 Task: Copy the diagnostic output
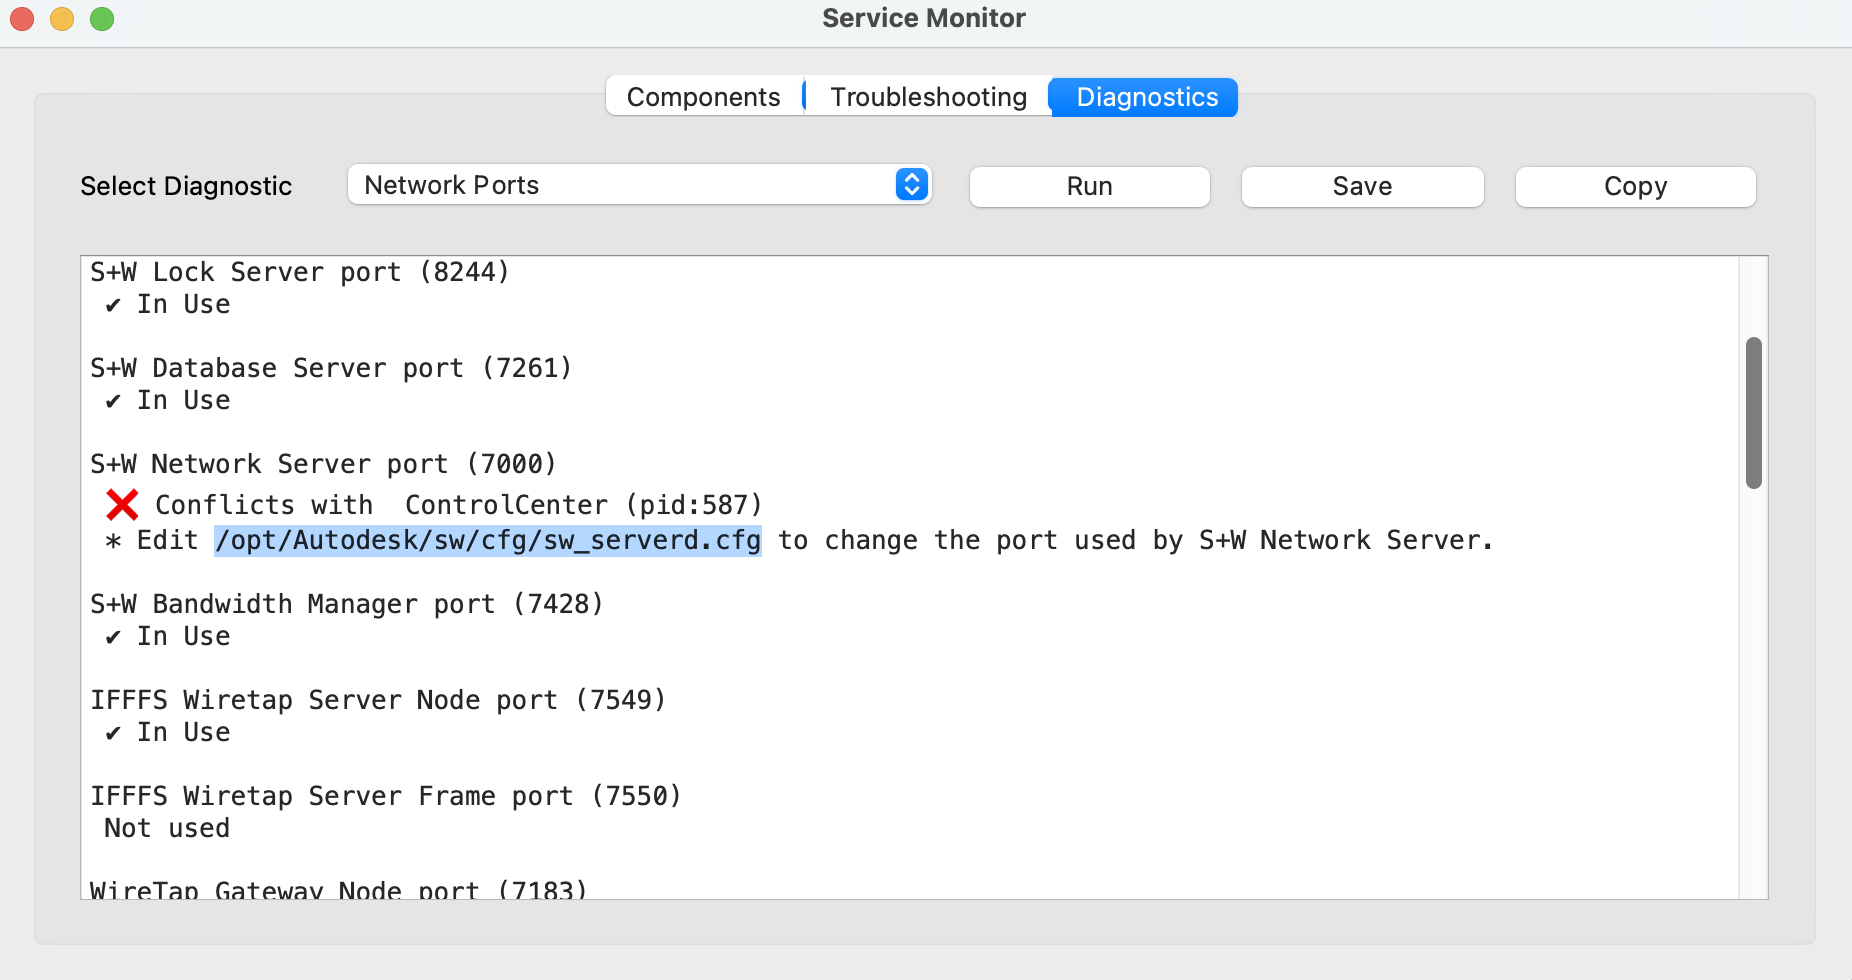(1635, 186)
